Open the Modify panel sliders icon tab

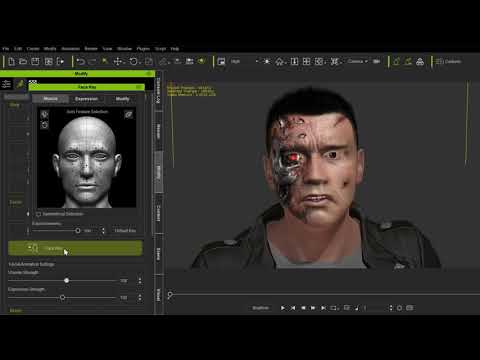tap(6, 84)
